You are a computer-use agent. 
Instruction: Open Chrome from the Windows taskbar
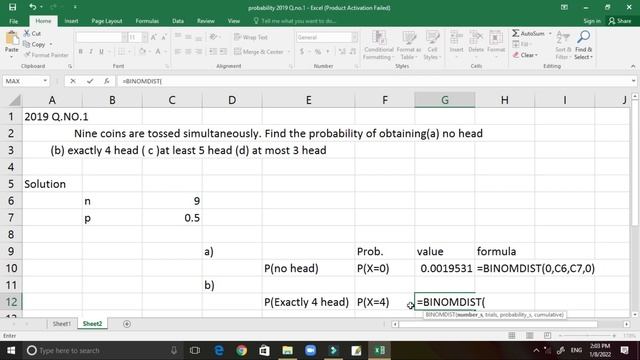[241, 350]
